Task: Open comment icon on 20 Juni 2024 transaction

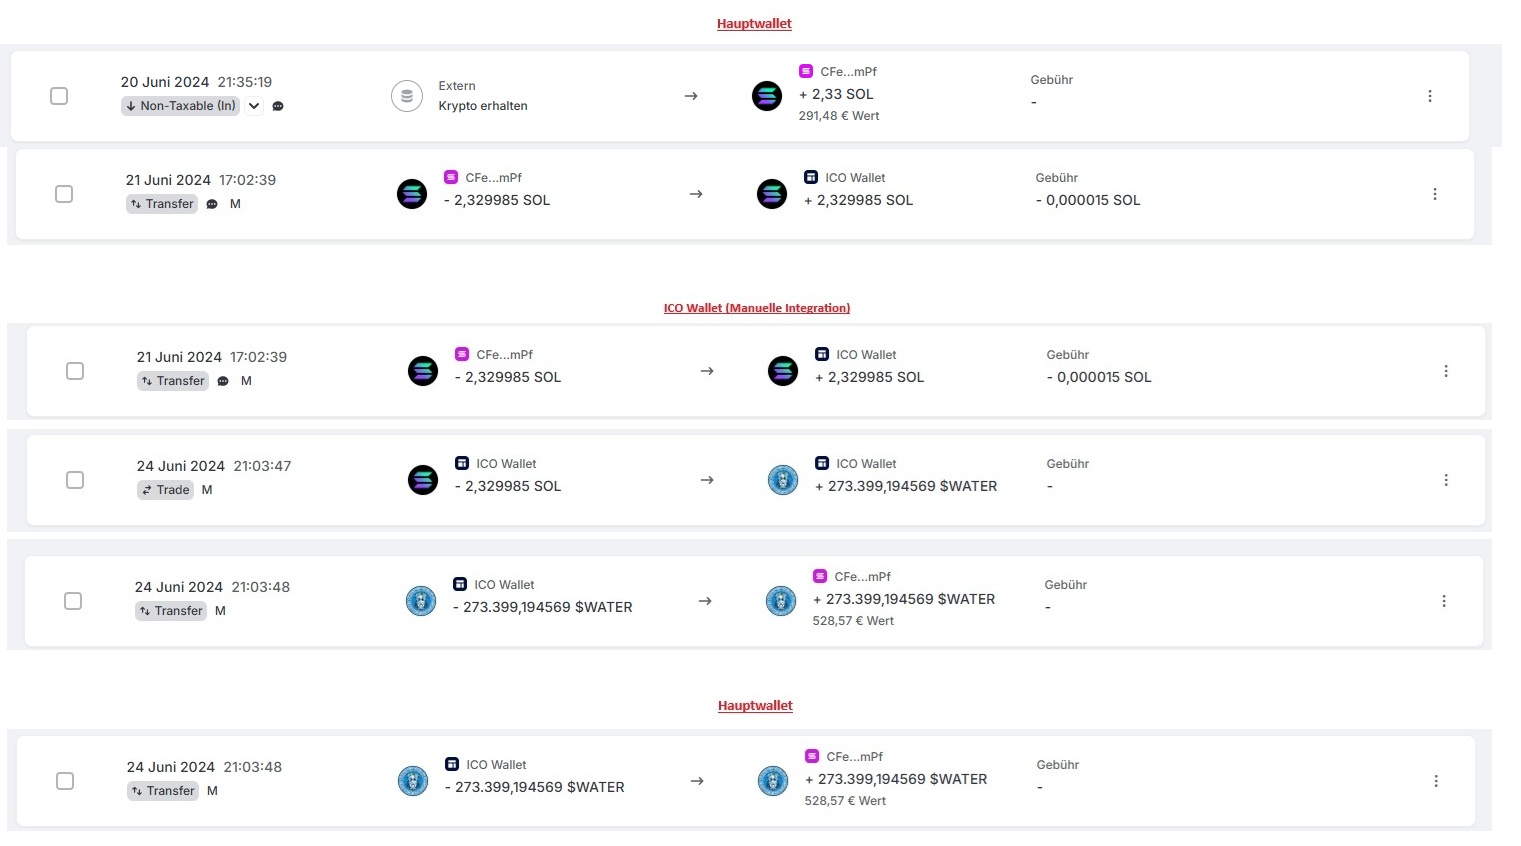Action: (x=278, y=106)
